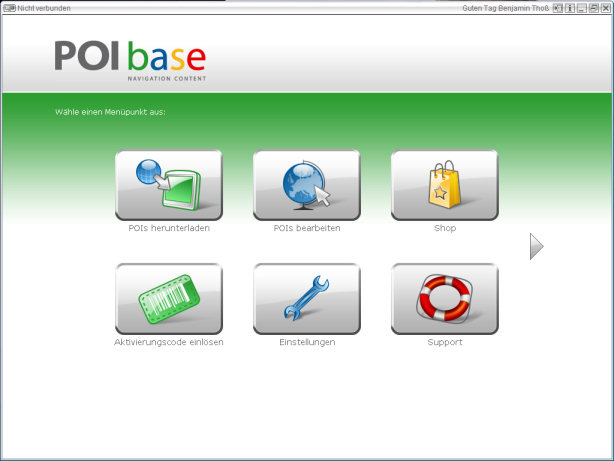Image resolution: width=614 pixels, height=461 pixels.
Task: Click the 'Nicht verbunden' status text
Action: pos(44,7)
